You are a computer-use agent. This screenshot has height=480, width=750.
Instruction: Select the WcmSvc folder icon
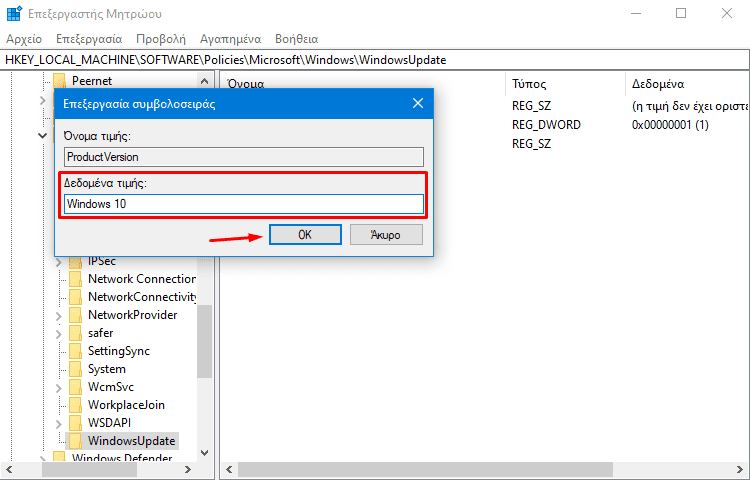click(75, 387)
